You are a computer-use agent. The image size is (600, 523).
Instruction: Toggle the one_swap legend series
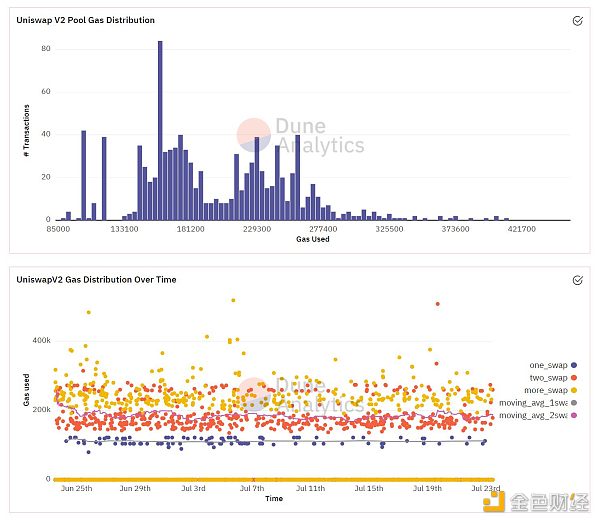coord(553,365)
